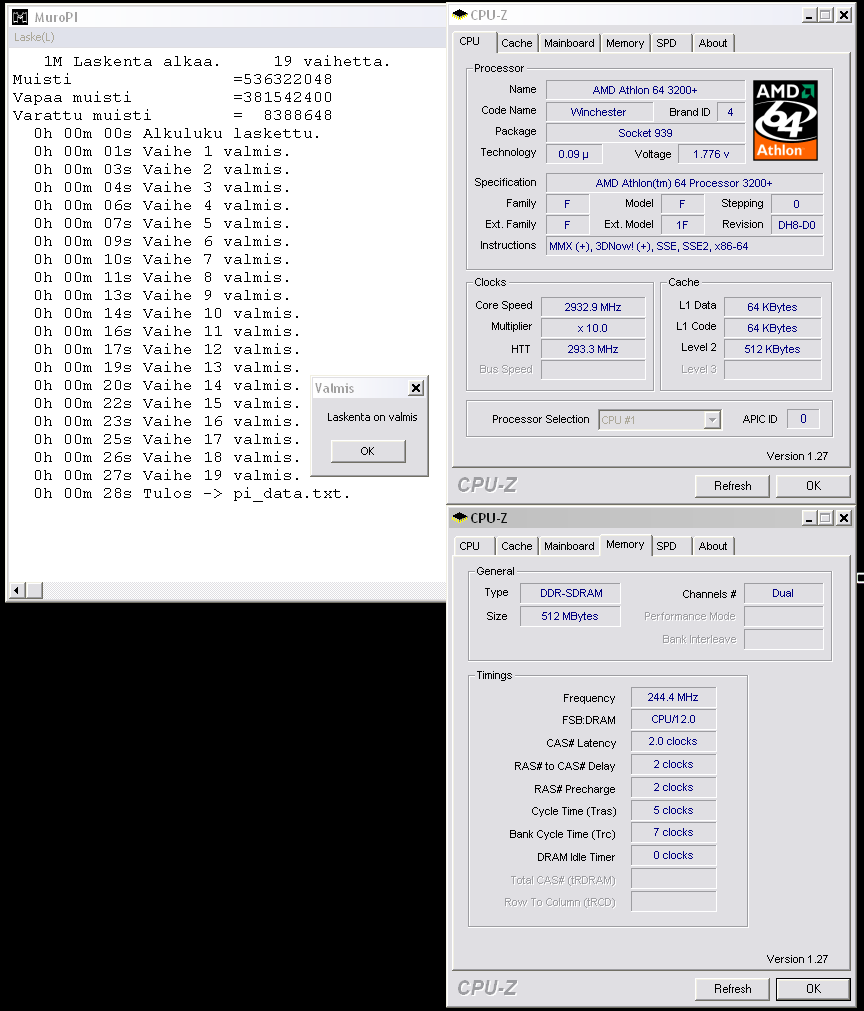Screen dimensions: 864x1011
Task: Click Package value Socket 939
Action: point(645,133)
